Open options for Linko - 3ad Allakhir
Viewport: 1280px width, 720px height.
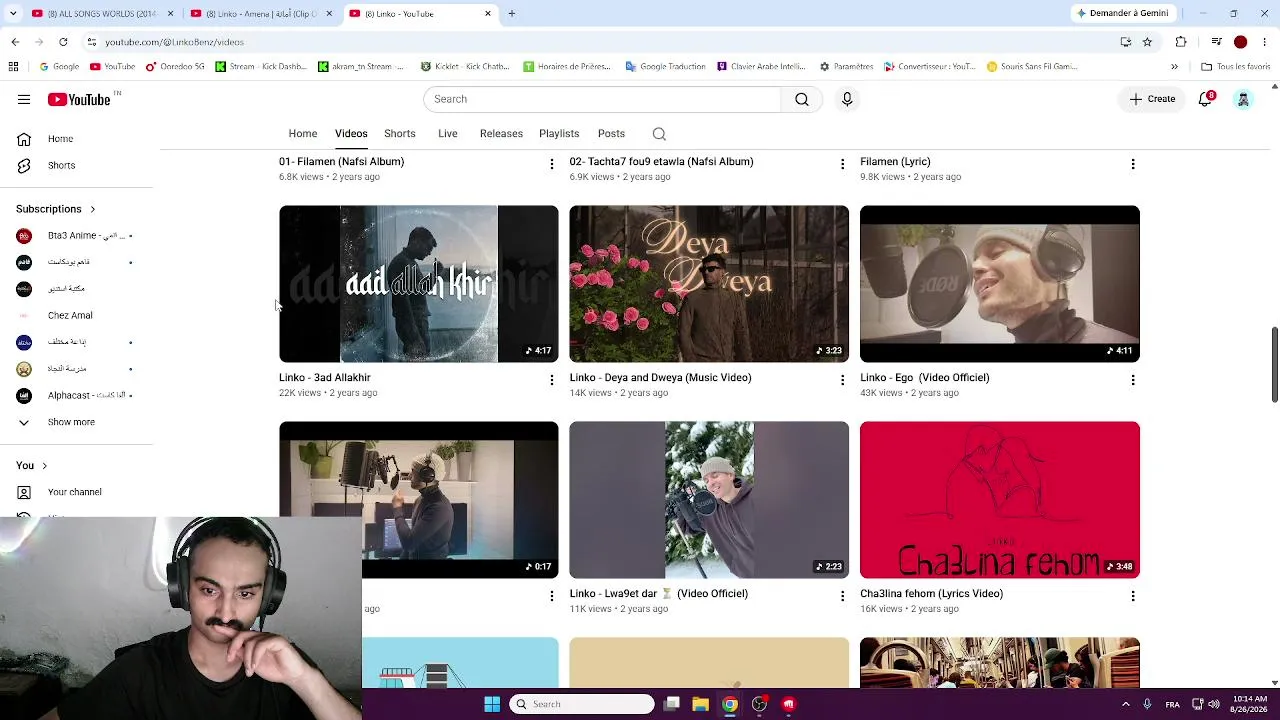tap(551, 380)
